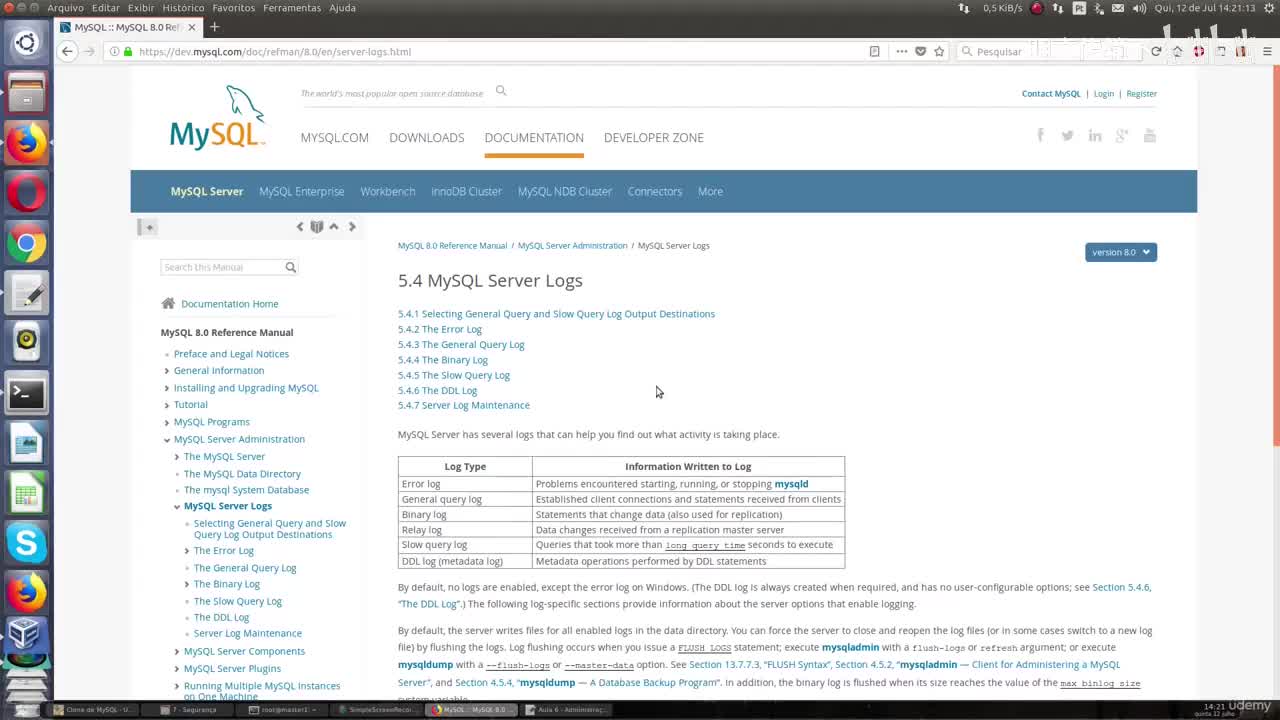Go up one manual level arrow

coord(334,227)
